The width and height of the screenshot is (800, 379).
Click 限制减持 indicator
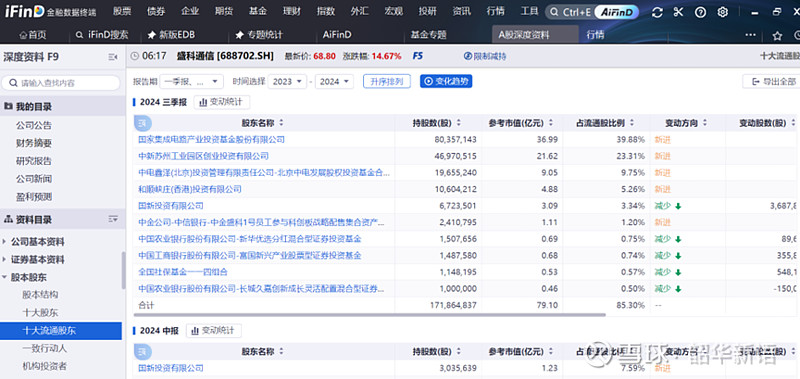click(x=485, y=56)
